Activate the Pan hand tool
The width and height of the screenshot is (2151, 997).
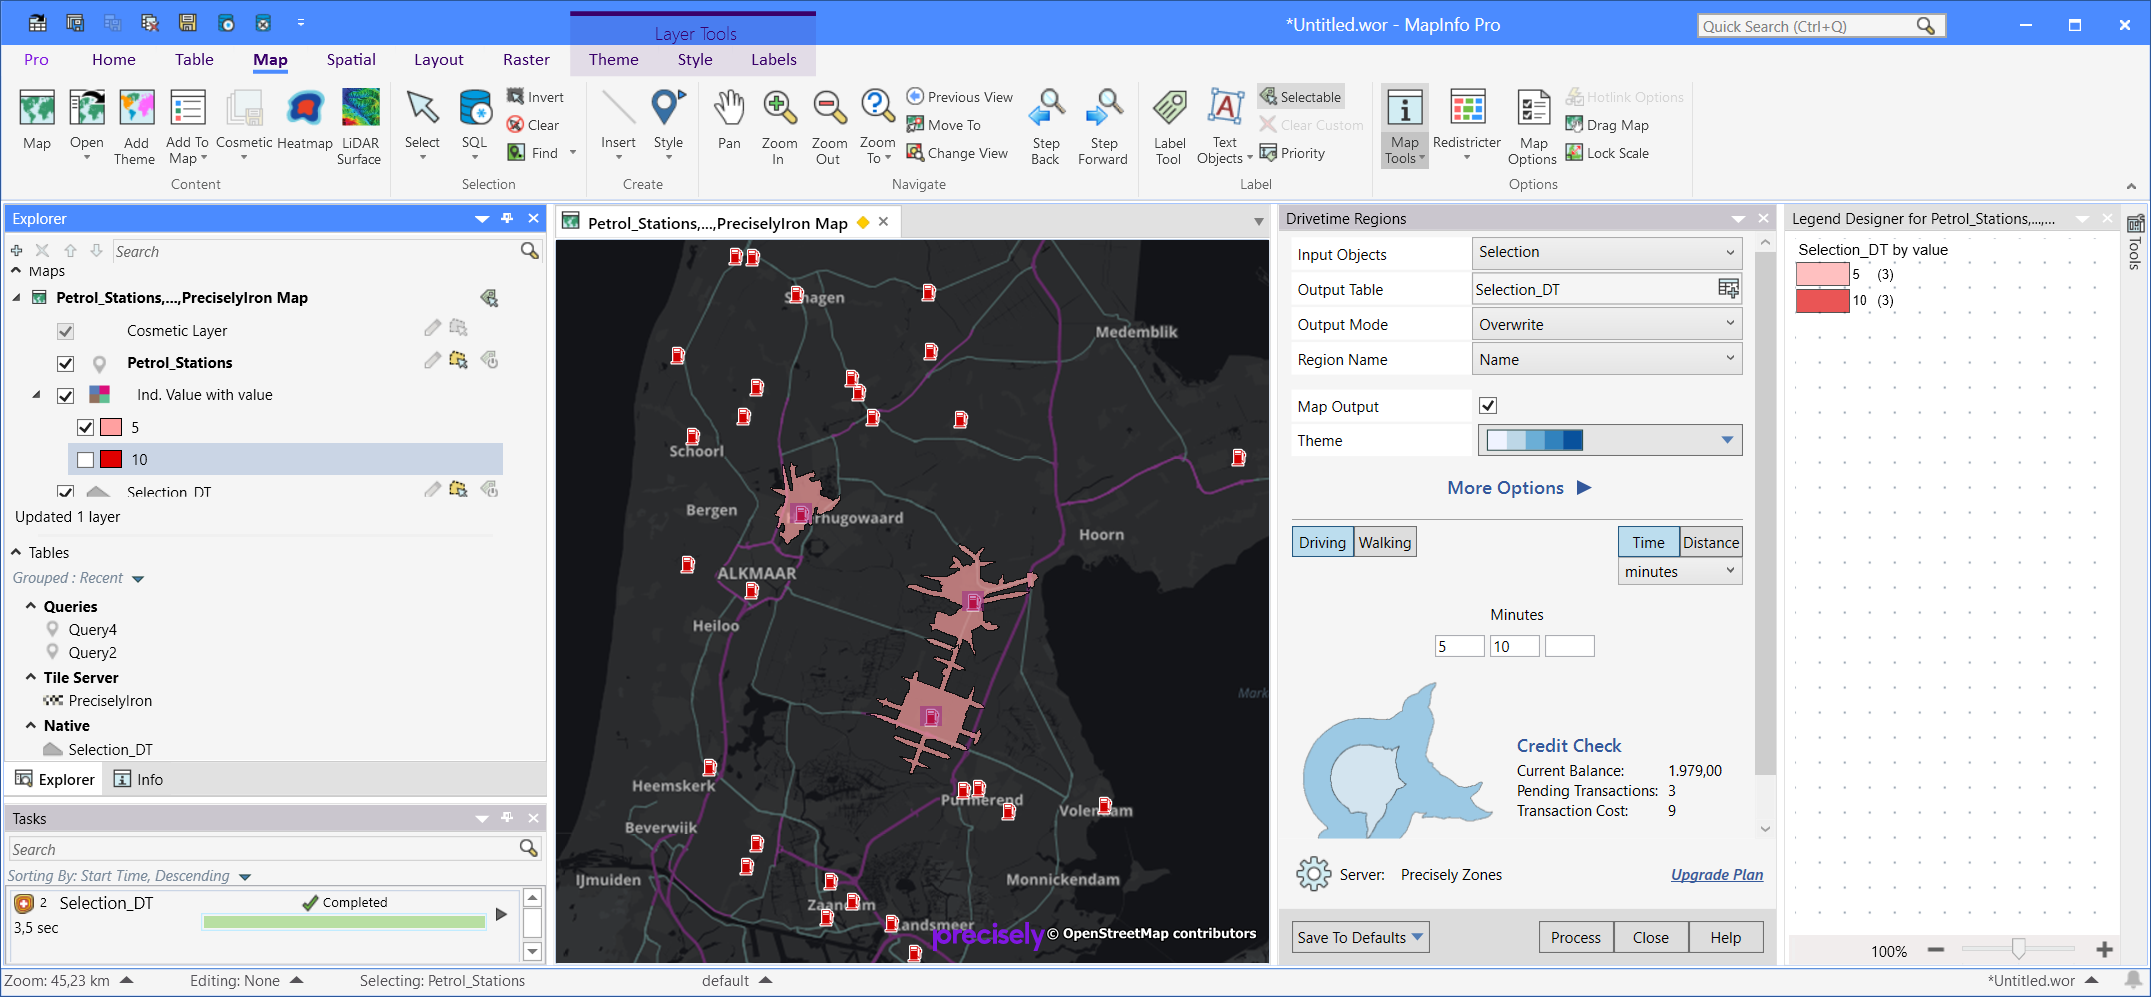pyautogui.click(x=729, y=120)
